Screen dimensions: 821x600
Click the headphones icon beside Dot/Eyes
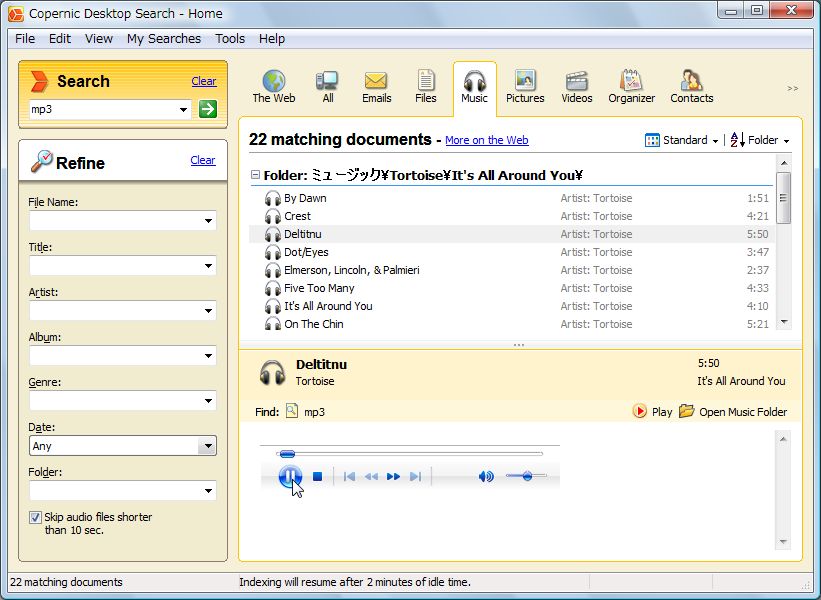273,252
